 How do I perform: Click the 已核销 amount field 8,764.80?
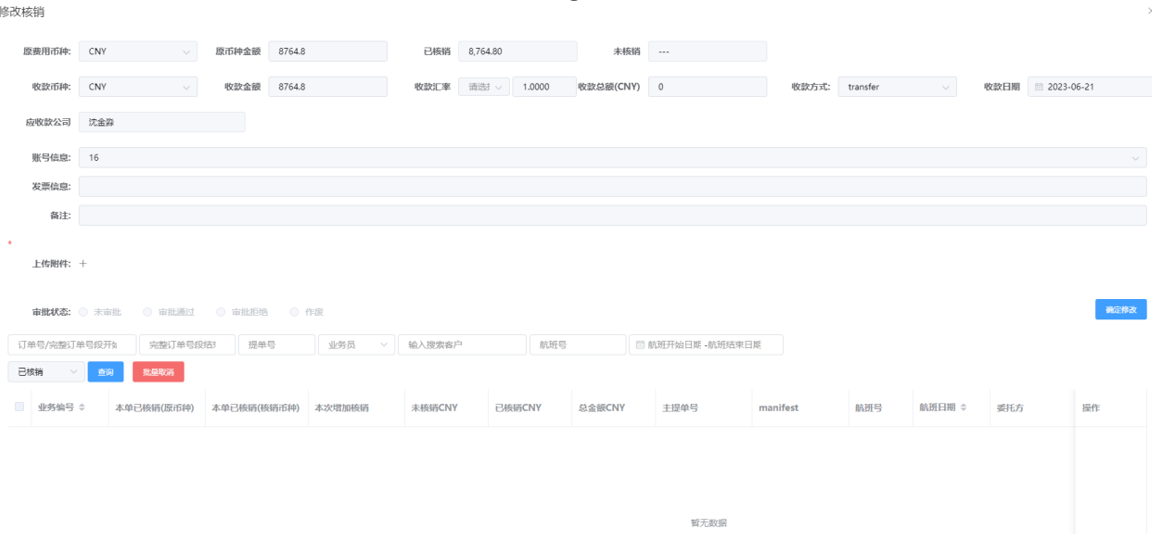518,51
